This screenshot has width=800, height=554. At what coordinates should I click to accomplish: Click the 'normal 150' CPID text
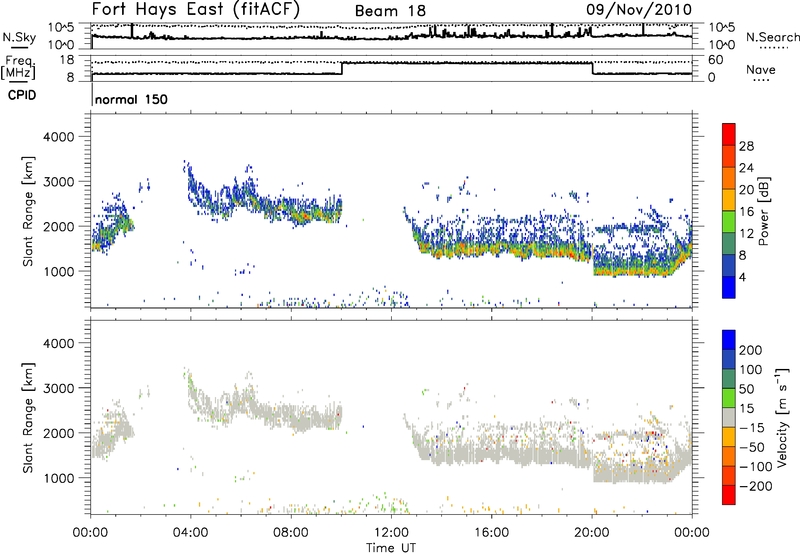click(x=131, y=99)
